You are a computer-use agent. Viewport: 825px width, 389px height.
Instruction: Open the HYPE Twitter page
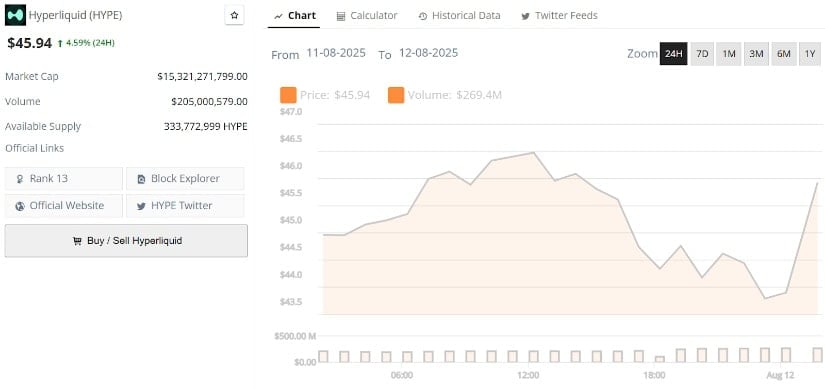(185, 206)
